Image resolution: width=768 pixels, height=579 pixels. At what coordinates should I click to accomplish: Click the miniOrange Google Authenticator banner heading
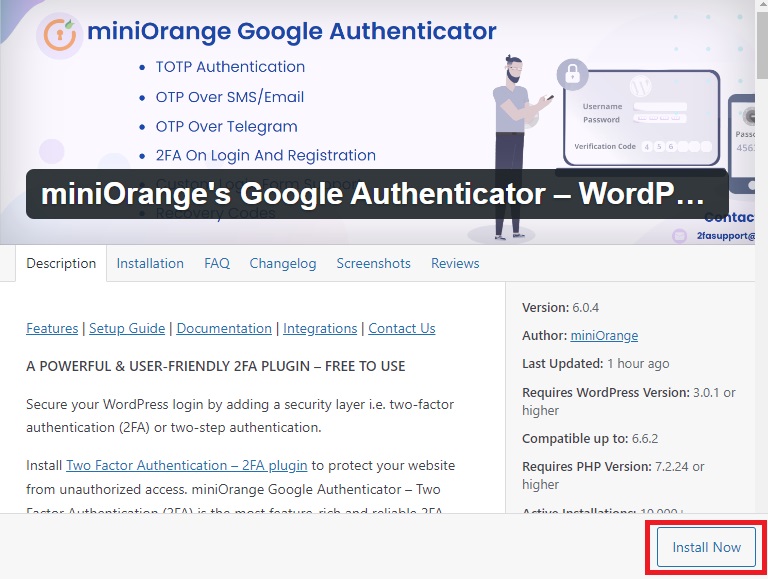(x=291, y=31)
